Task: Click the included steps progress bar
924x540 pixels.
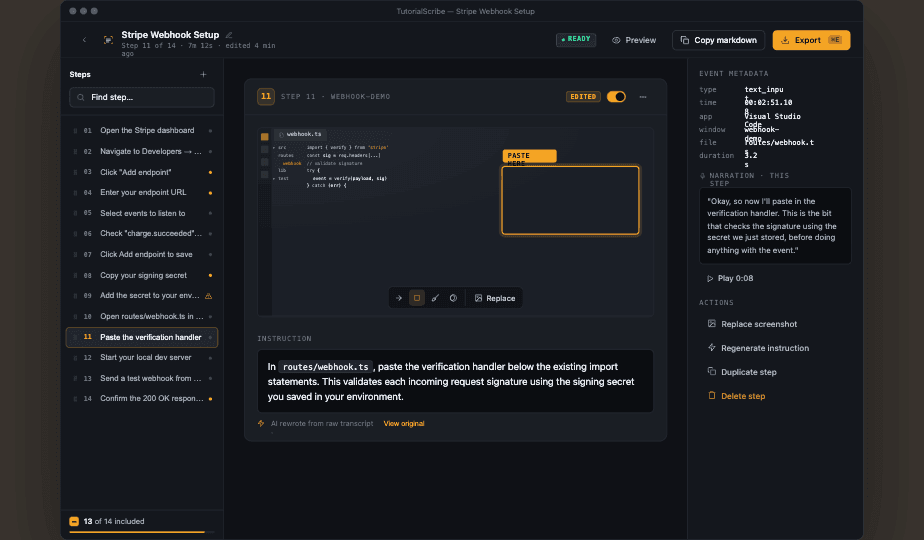Action: pos(141,532)
